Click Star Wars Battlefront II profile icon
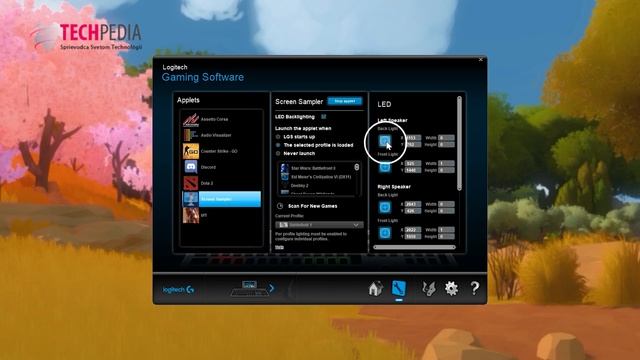 coord(284,168)
